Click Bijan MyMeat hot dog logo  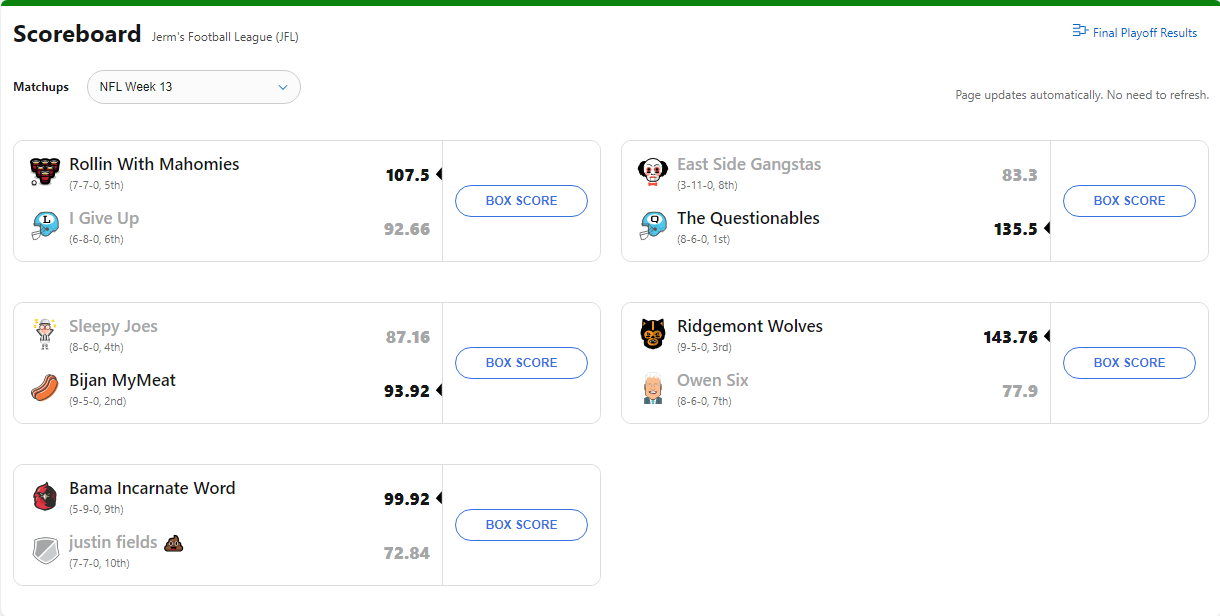[45, 388]
